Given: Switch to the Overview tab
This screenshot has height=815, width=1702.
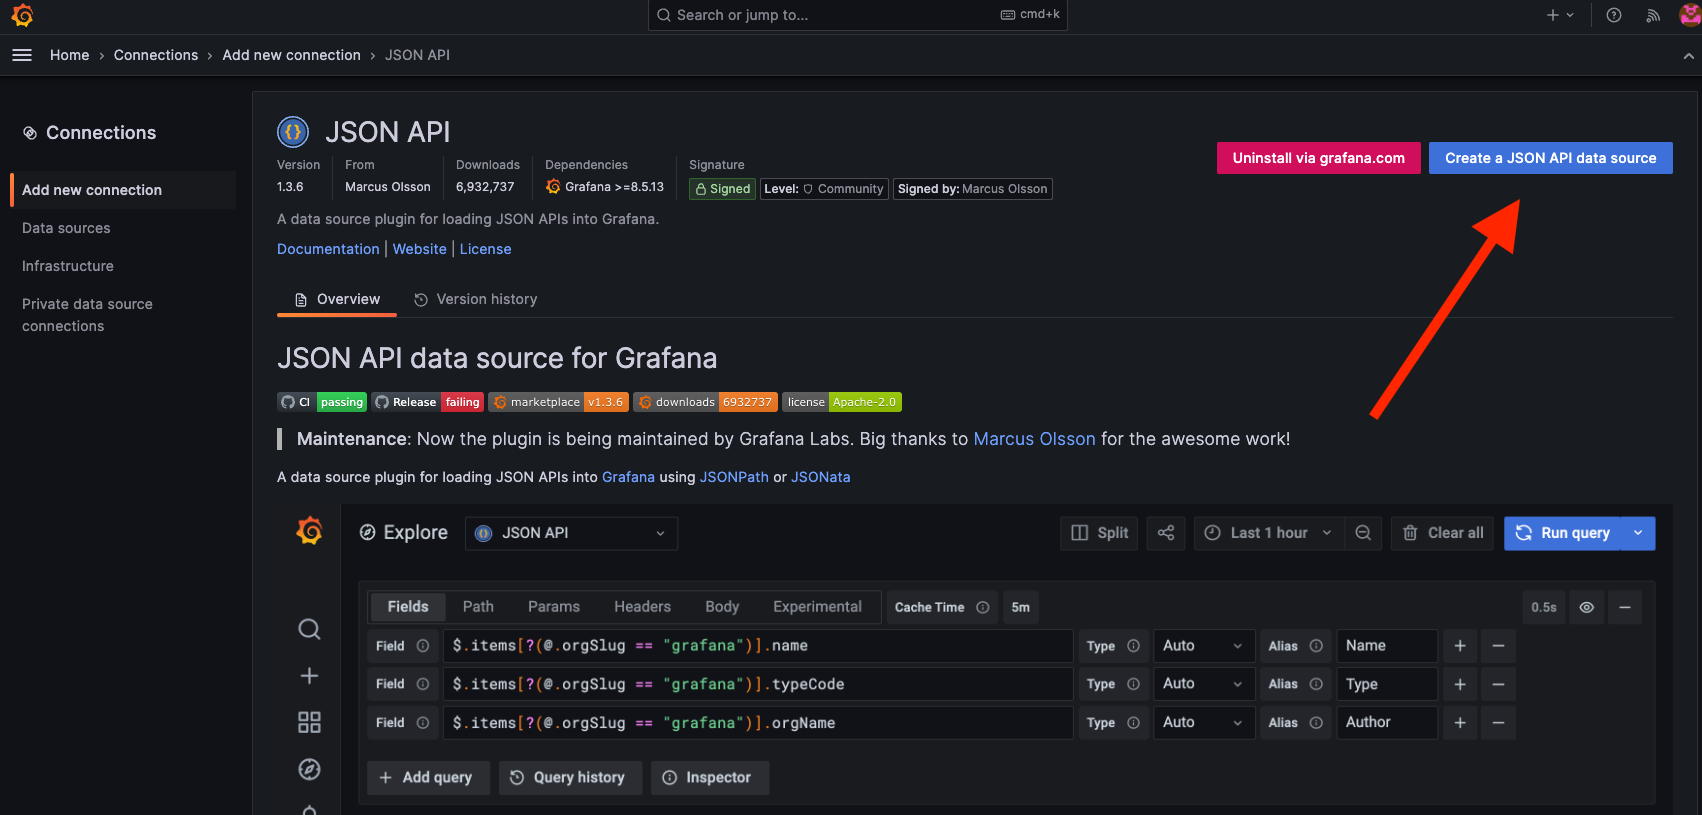Looking at the screenshot, I should point(337,299).
